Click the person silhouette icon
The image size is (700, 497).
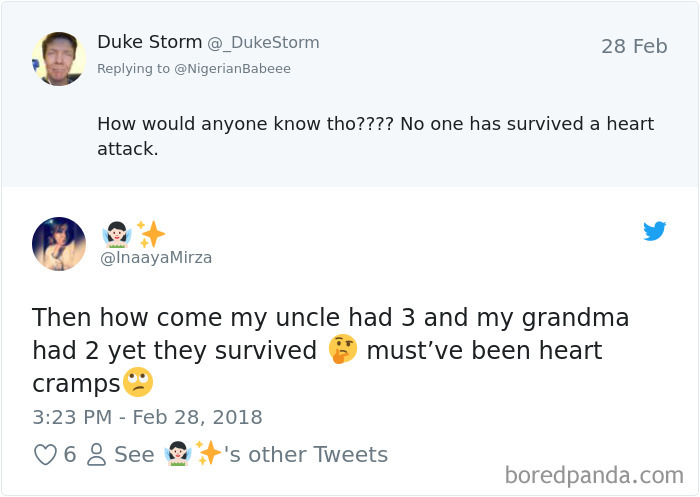[x=97, y=455]
